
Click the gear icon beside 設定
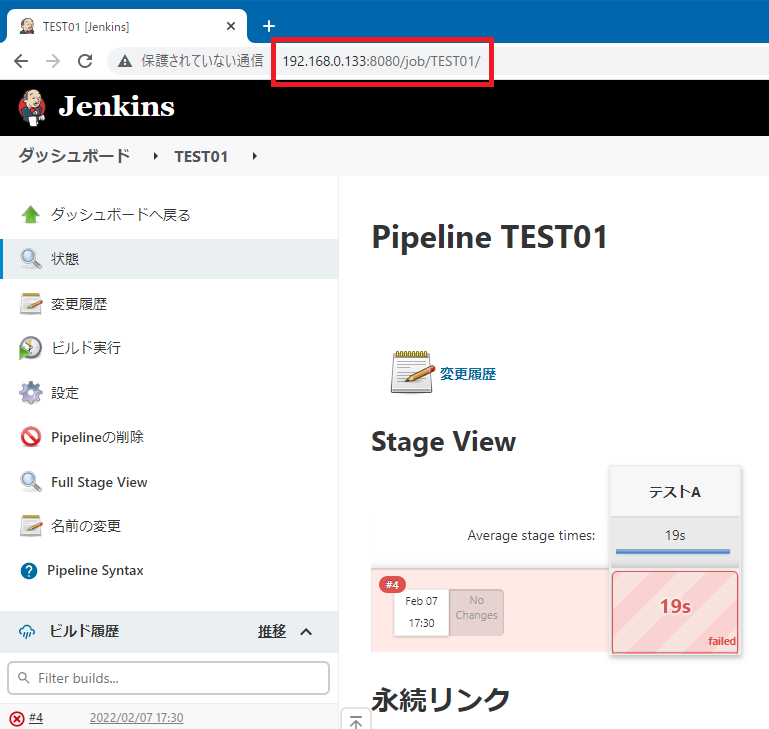[30, 392]
